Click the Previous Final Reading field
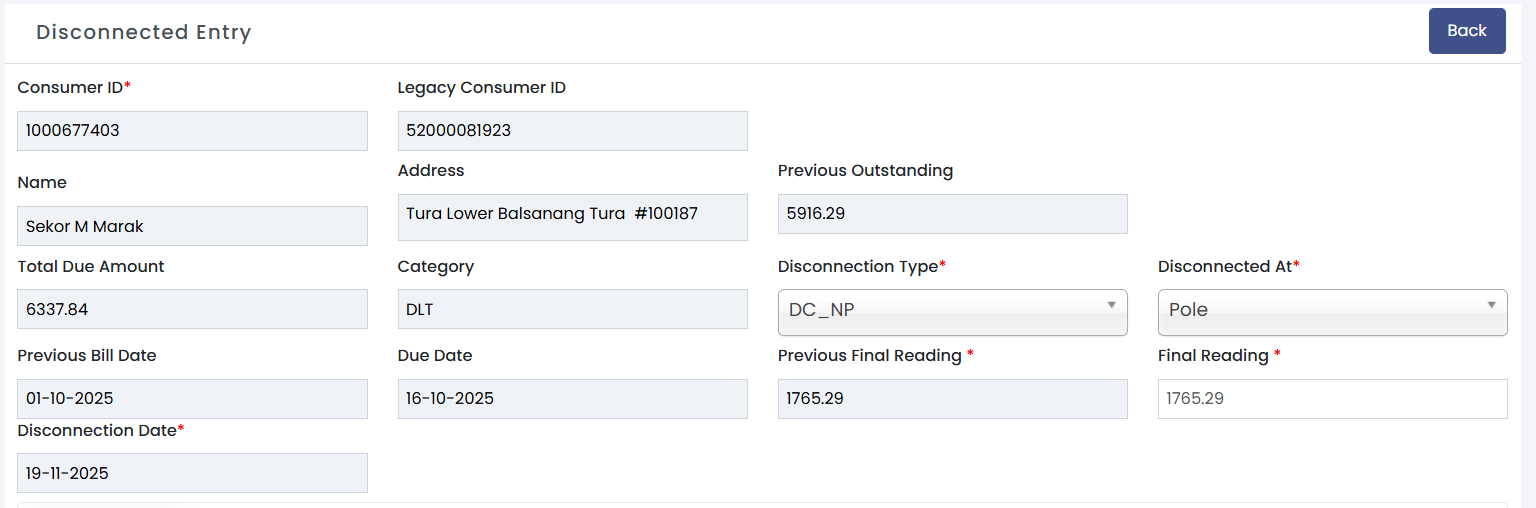1536x508 pixels. [x=952, y=398]
